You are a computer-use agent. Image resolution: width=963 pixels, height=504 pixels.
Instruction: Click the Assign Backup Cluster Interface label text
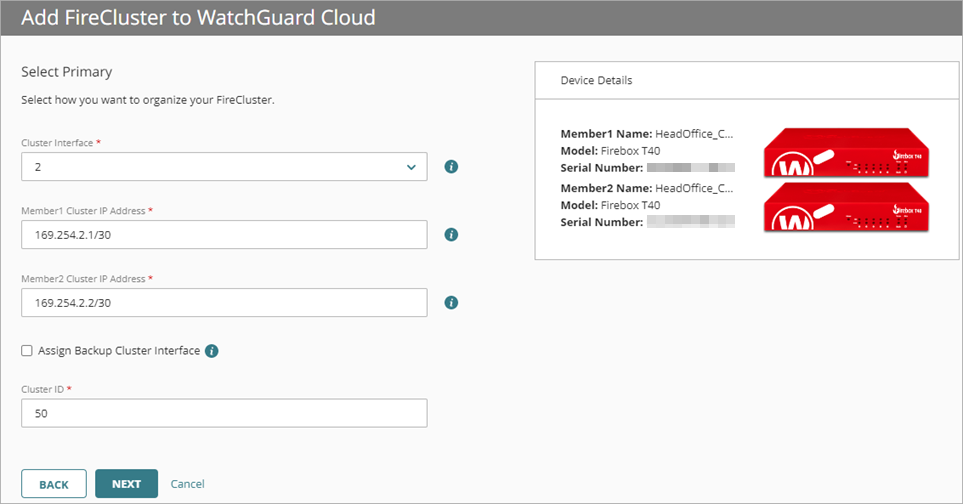[118, 351]
